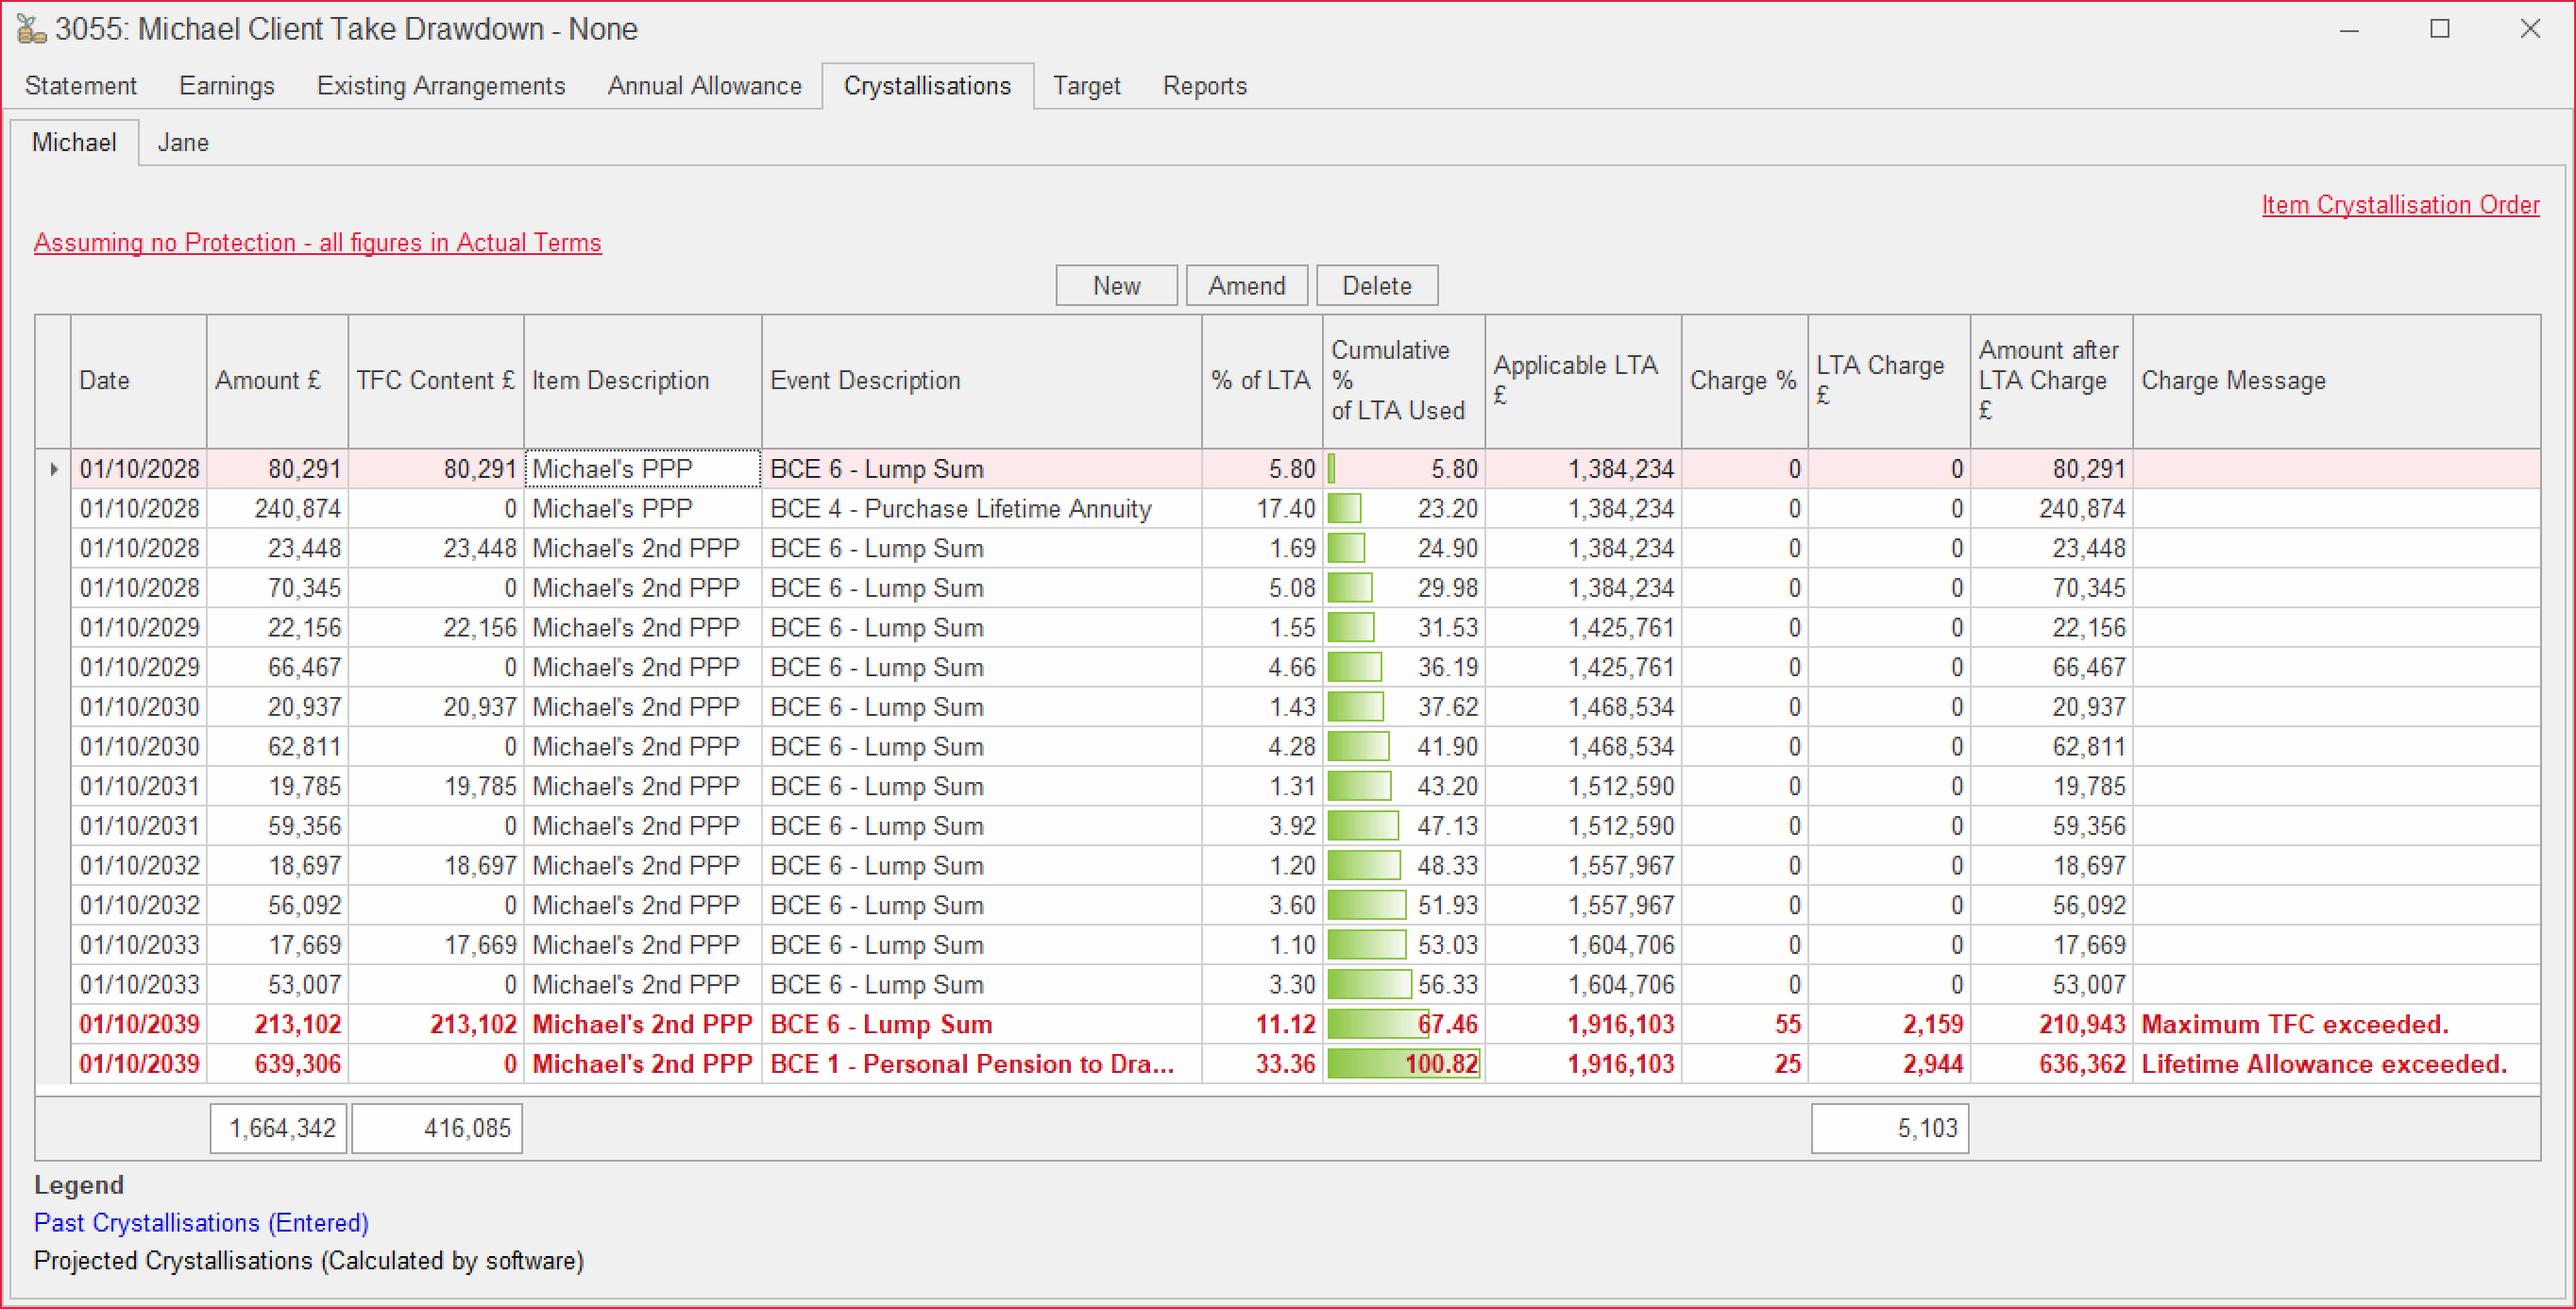Click the Assuming no Protection link
Screen dimensions: 2576x1309
pyautogui.click(x=317, y=243)
